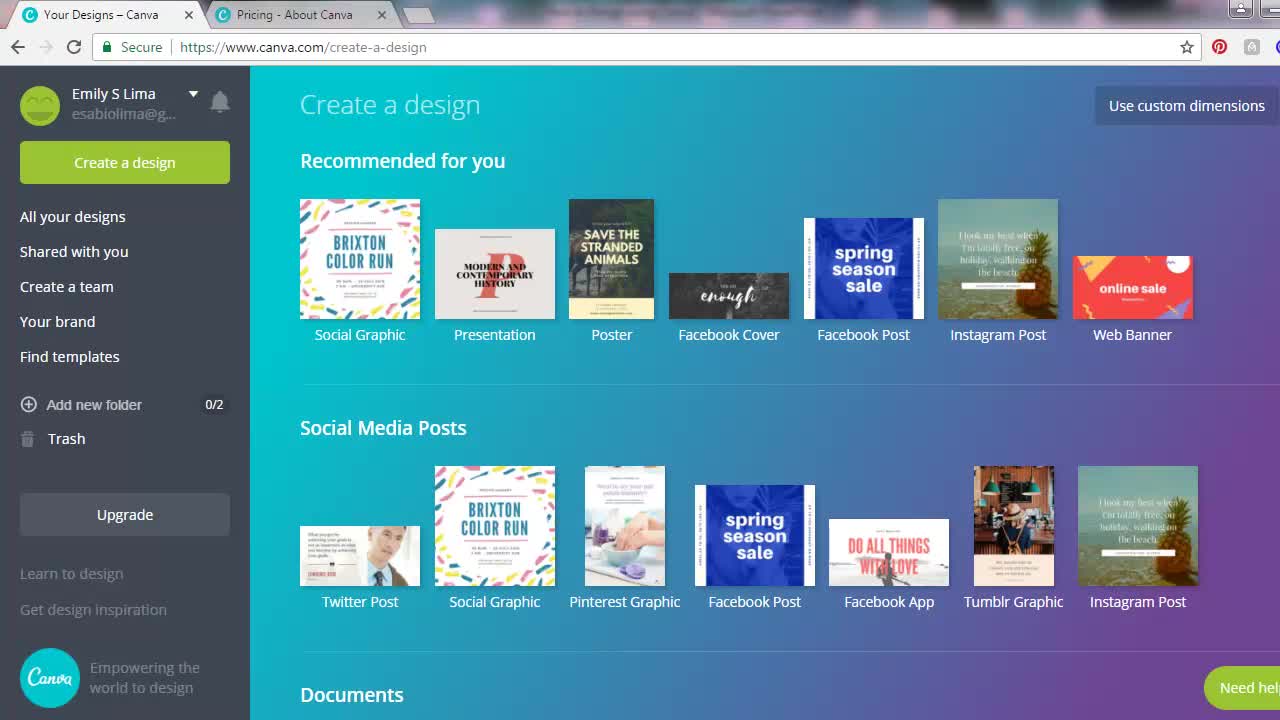The image size is (1280, 720).
Task: Click the Social Media Posts heading
Action: pos(384,428)
